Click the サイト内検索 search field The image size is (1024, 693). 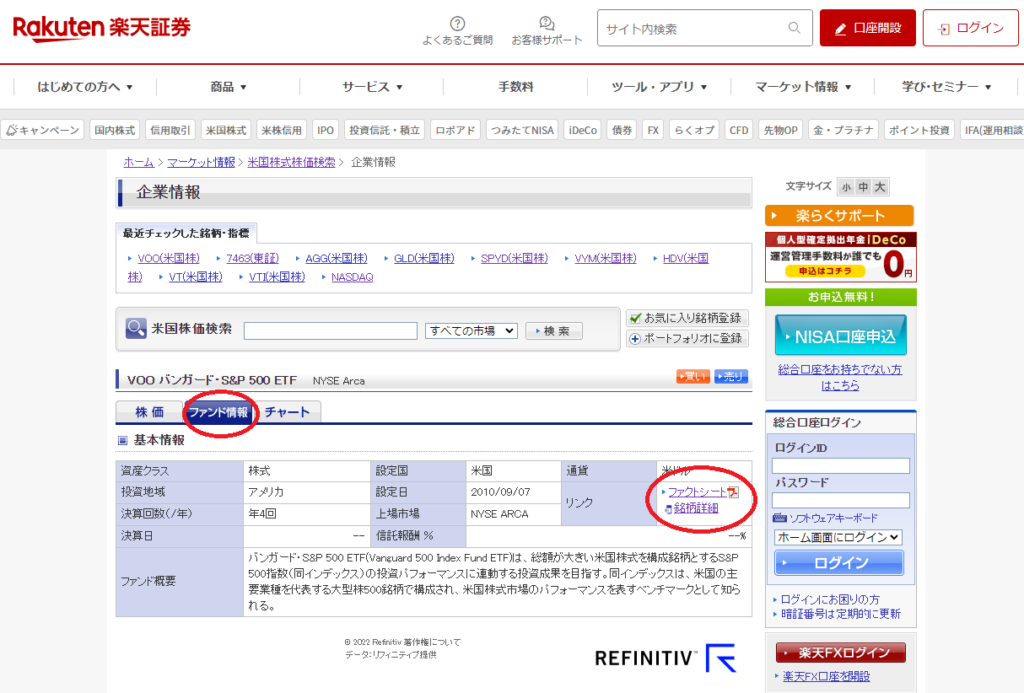(705, 28)
